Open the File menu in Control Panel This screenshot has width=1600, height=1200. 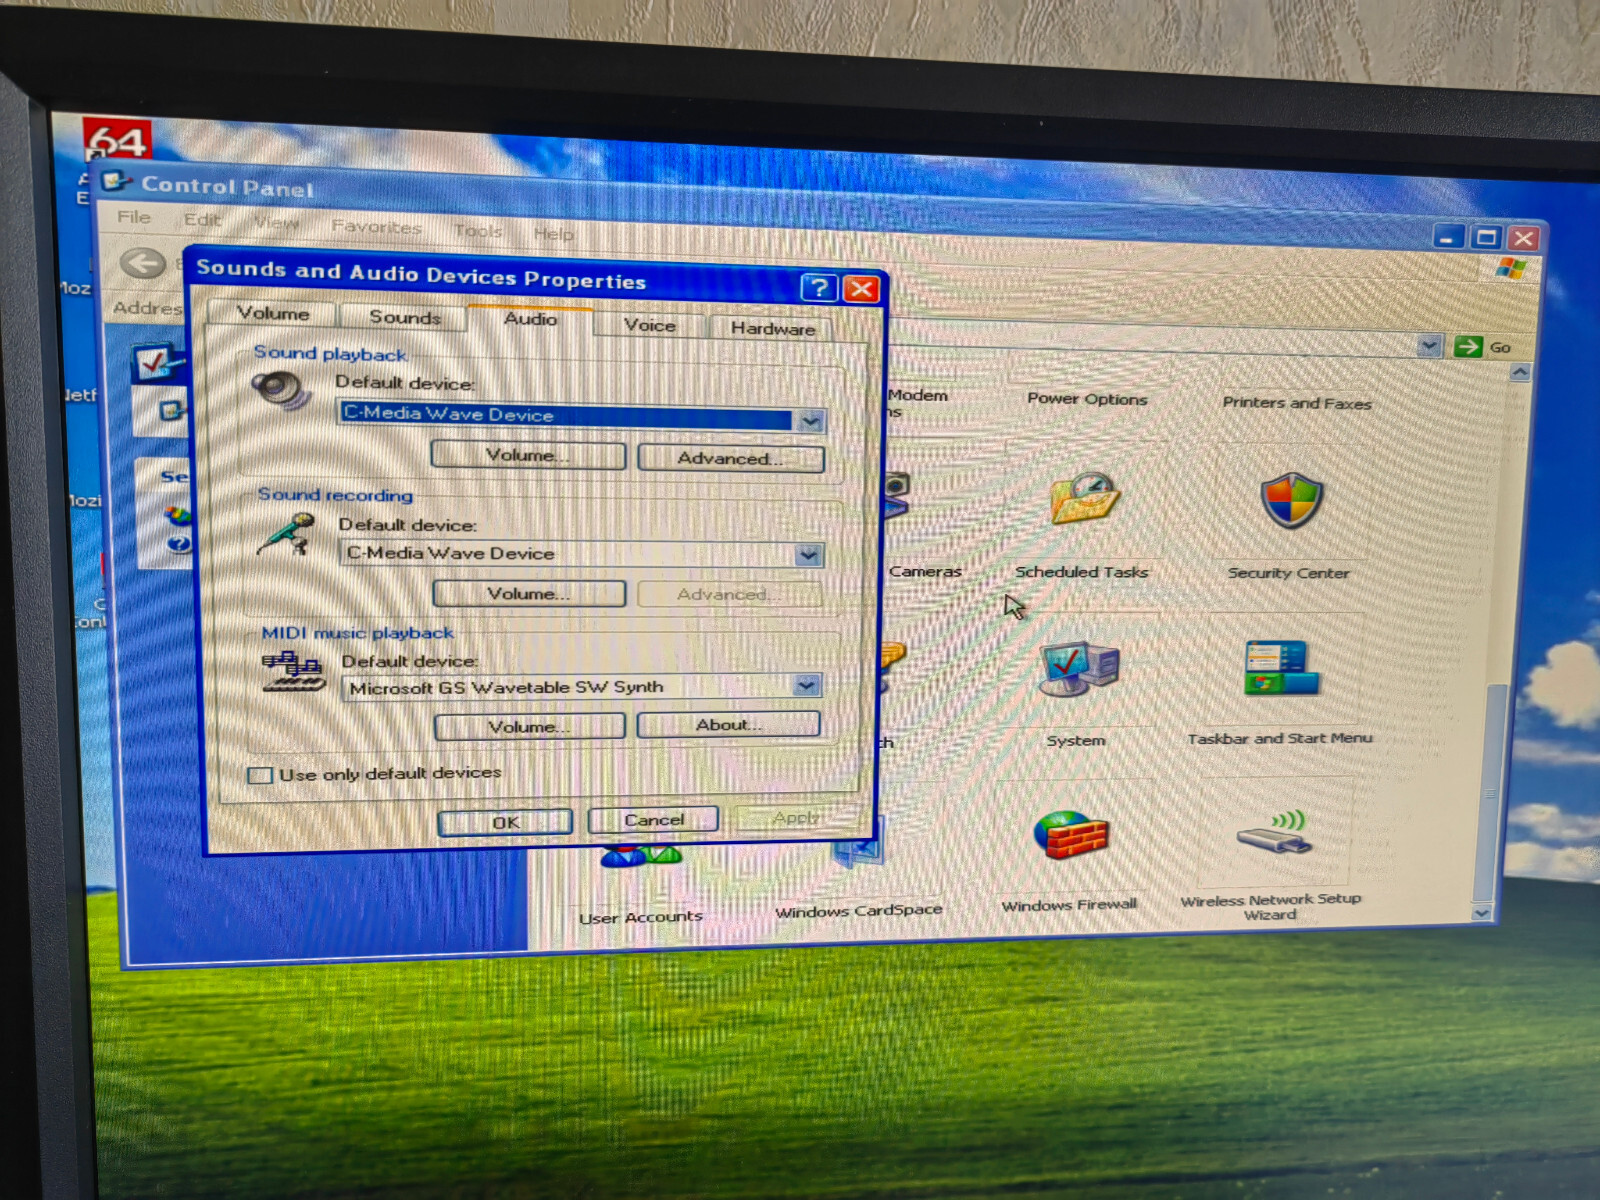pos(134,217)
